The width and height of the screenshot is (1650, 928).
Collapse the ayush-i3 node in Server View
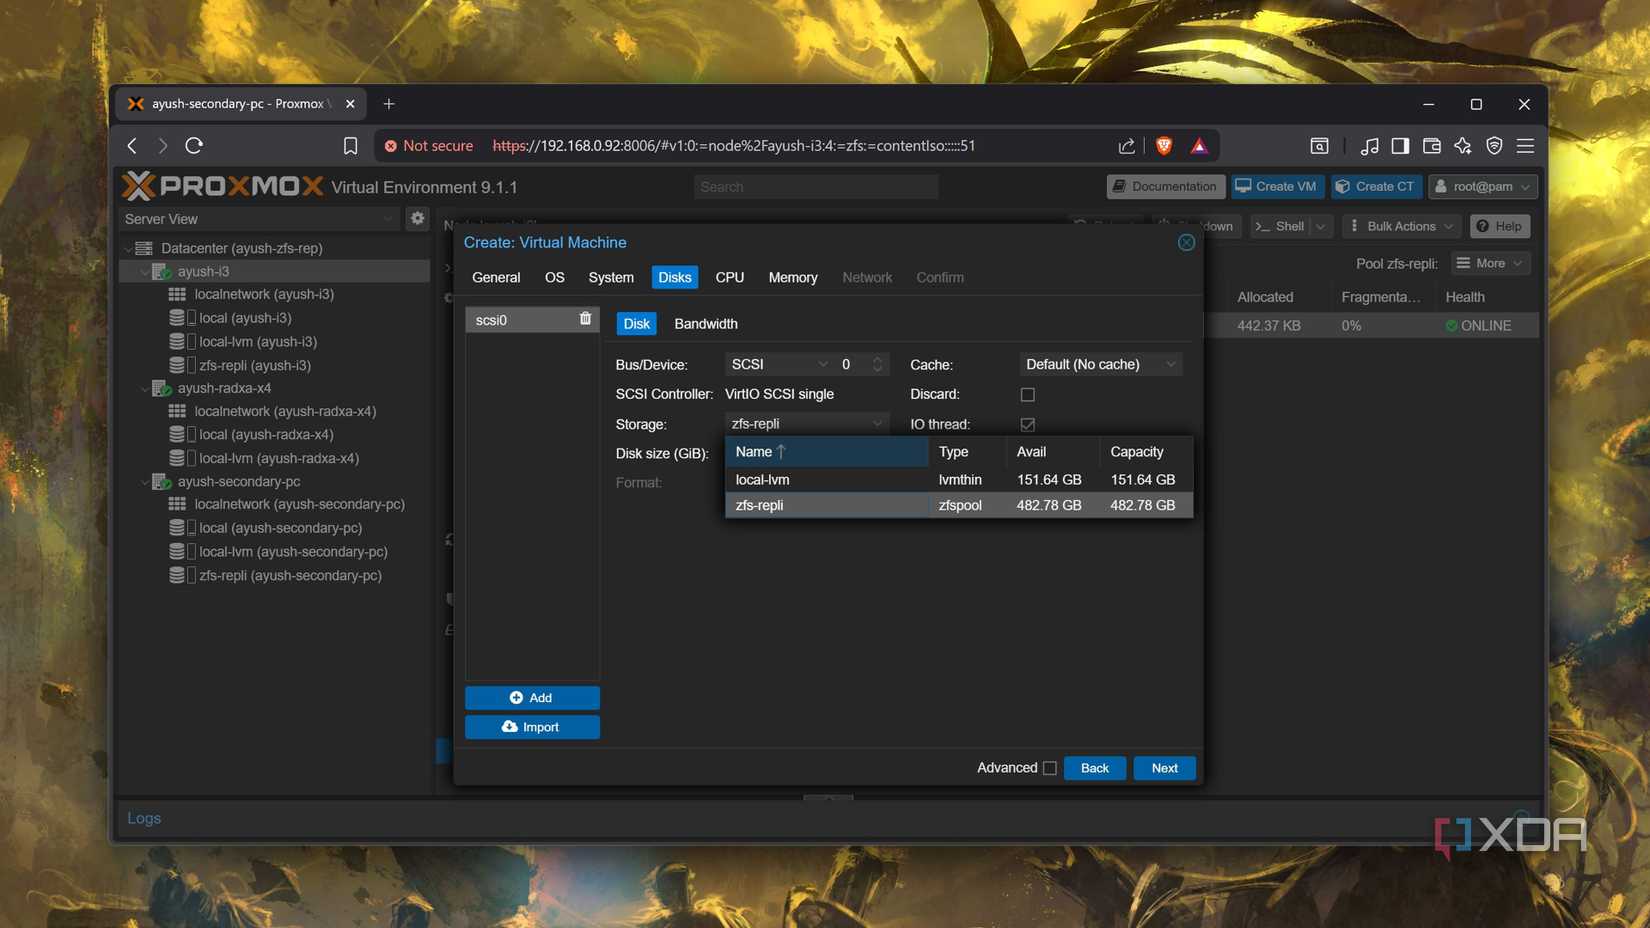tap(145, 271)
